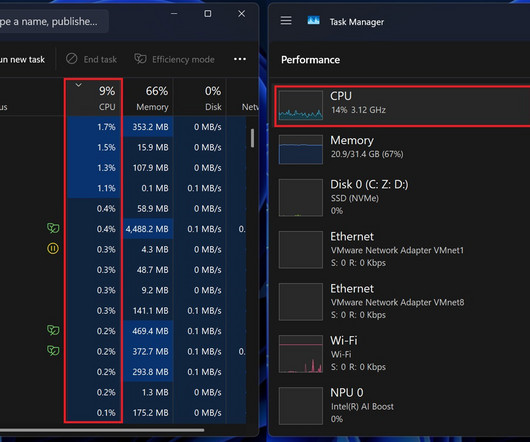Select the 58.9 MB memory cell
530x442 pixels.
[148, 208]
